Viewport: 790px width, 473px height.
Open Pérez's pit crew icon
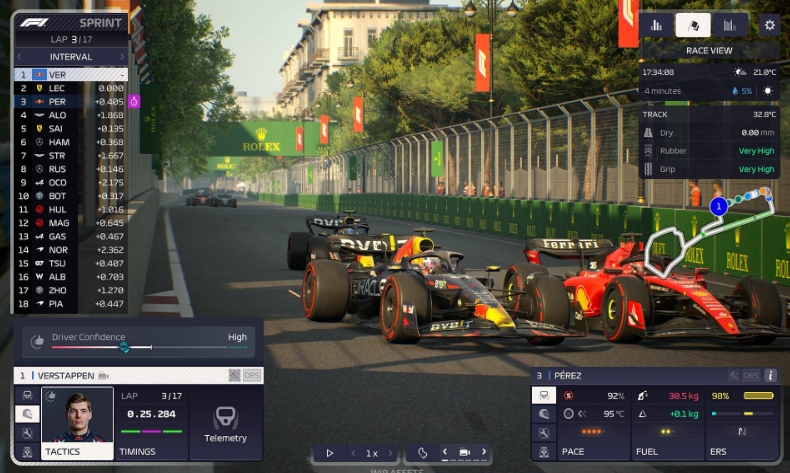(x=544, y=452)
